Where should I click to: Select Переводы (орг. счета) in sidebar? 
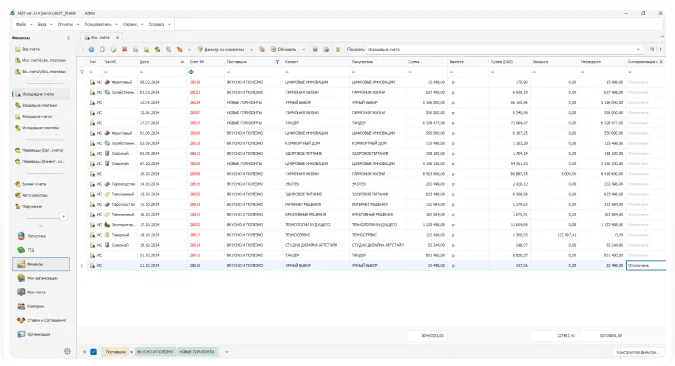39,150
